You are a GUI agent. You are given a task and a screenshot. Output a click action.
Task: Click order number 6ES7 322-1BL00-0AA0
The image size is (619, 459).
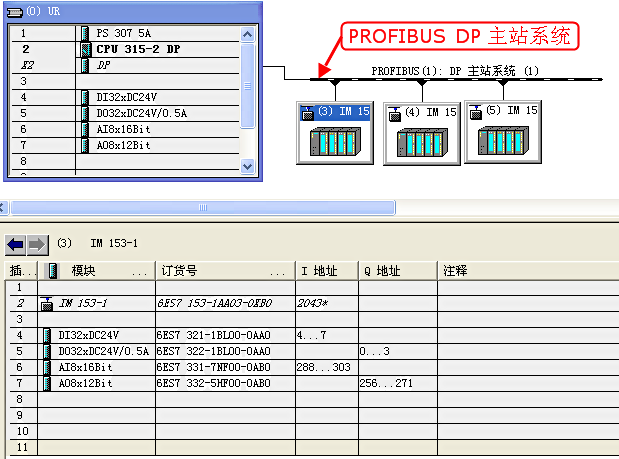pos(214,352)
